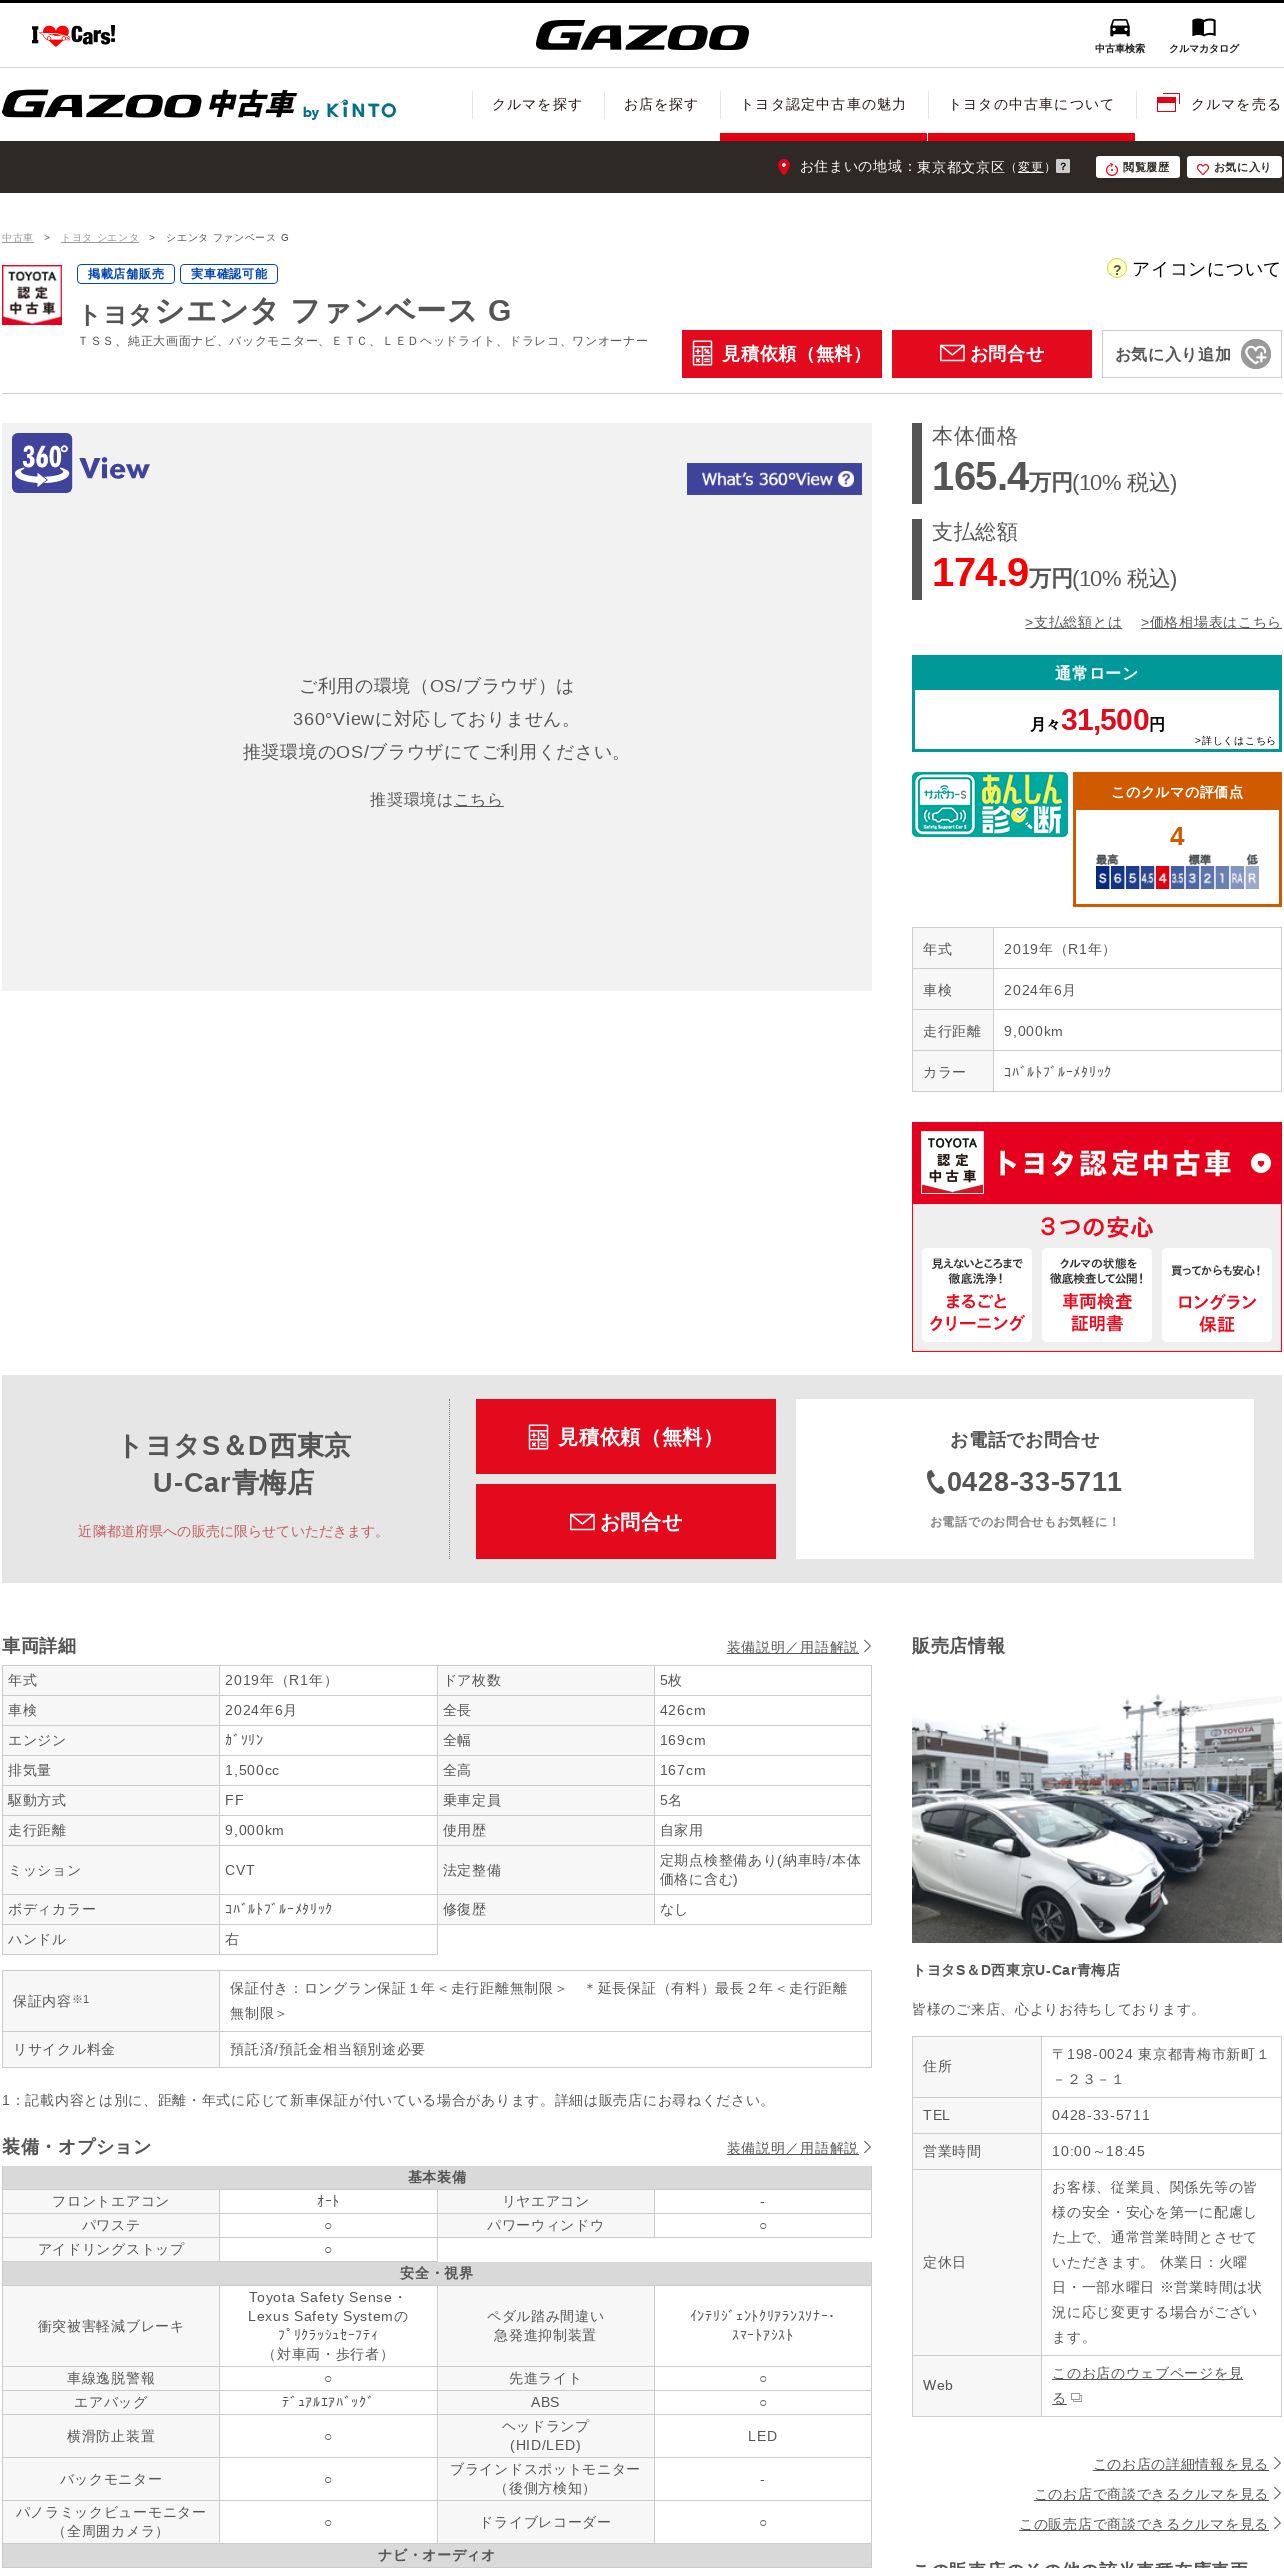
Task: Open アイコンについて help
Action: click(1194, 269)
